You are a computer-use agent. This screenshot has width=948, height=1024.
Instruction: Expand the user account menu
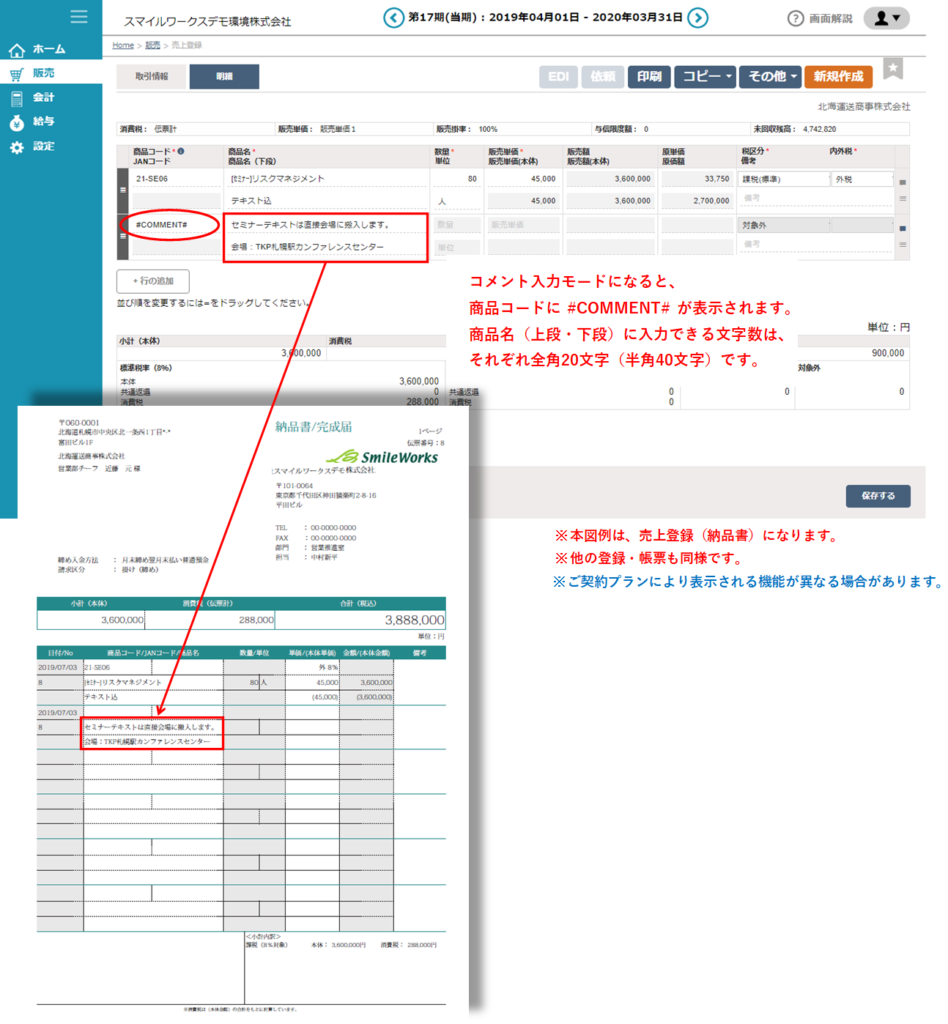887,18
